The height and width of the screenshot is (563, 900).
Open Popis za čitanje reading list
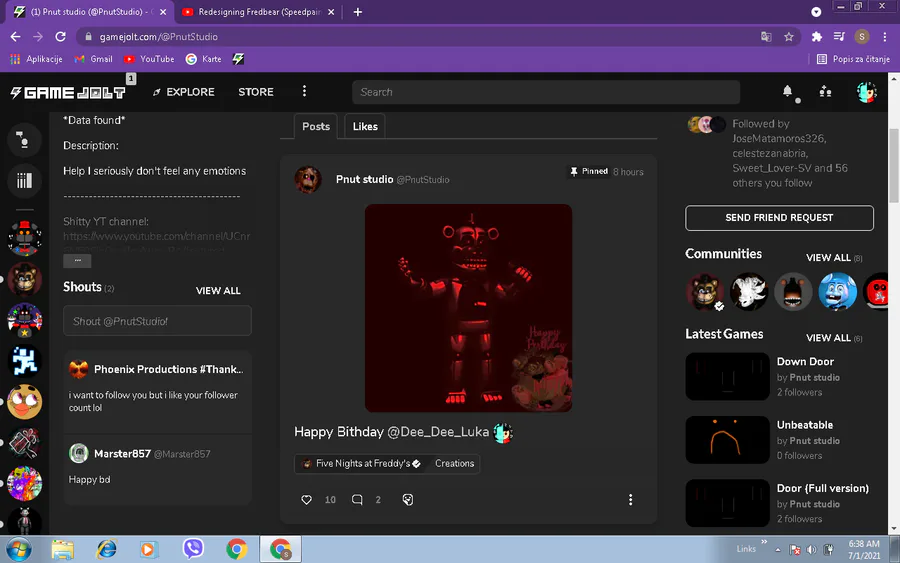[853, 59]
